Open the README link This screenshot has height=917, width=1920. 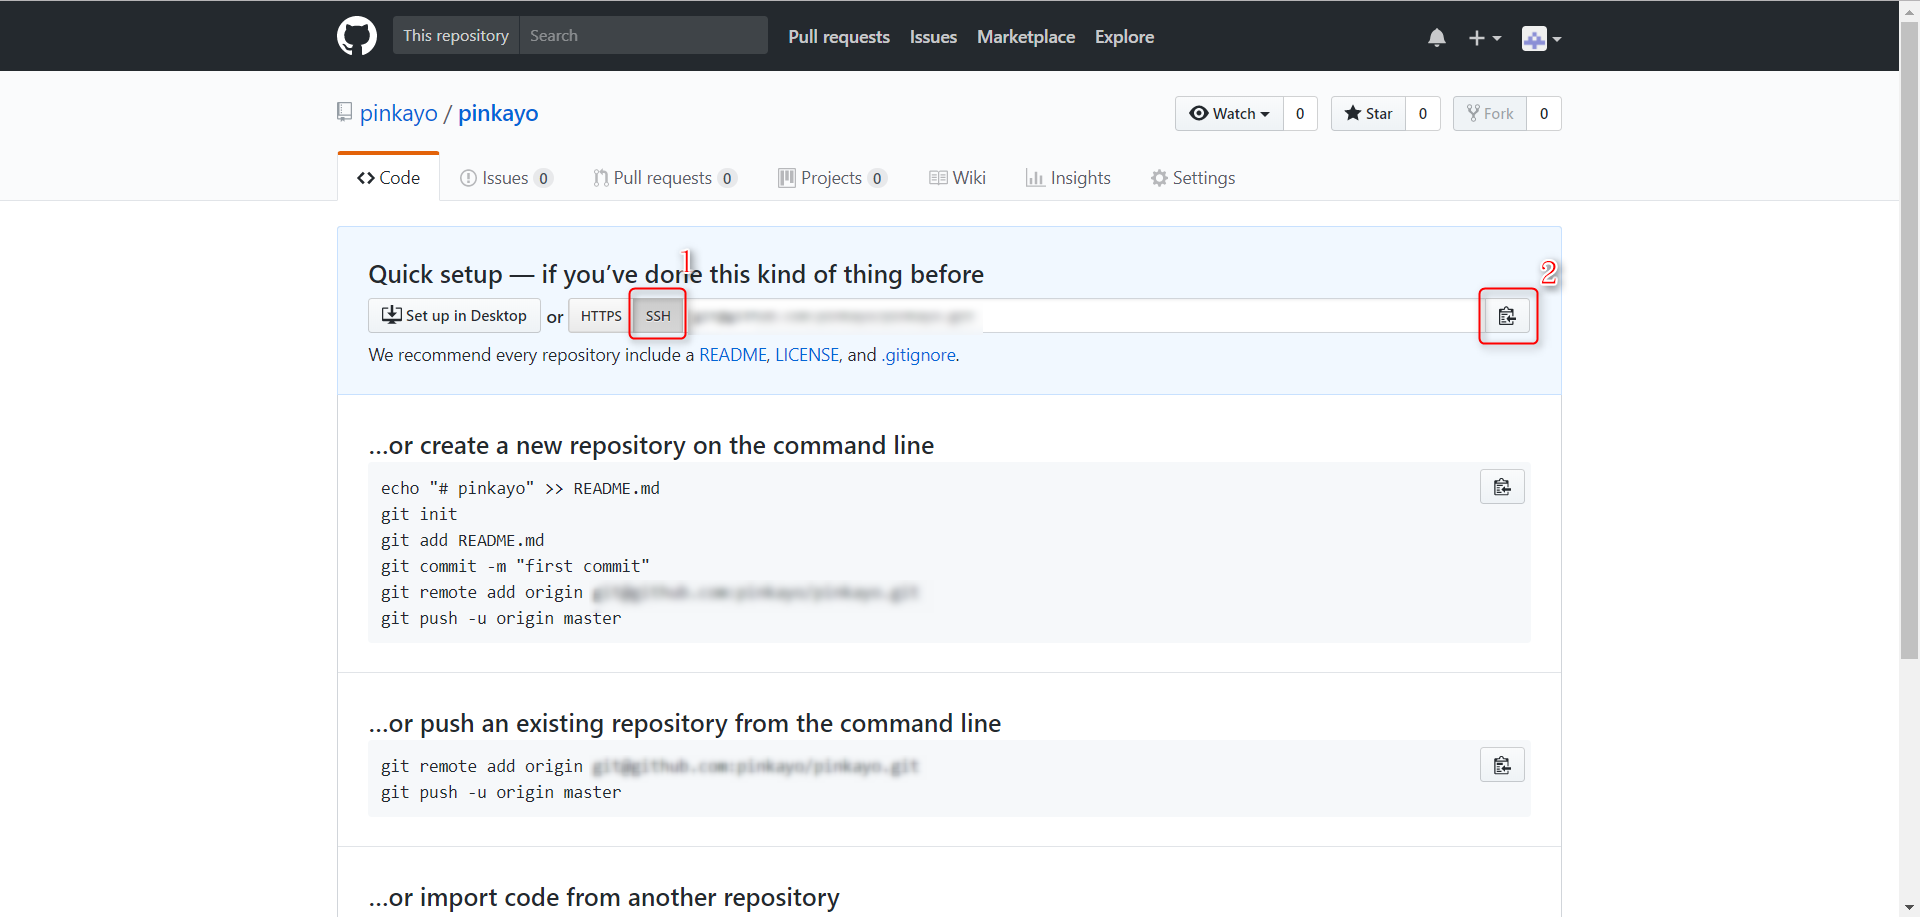(x=733, y=355)
